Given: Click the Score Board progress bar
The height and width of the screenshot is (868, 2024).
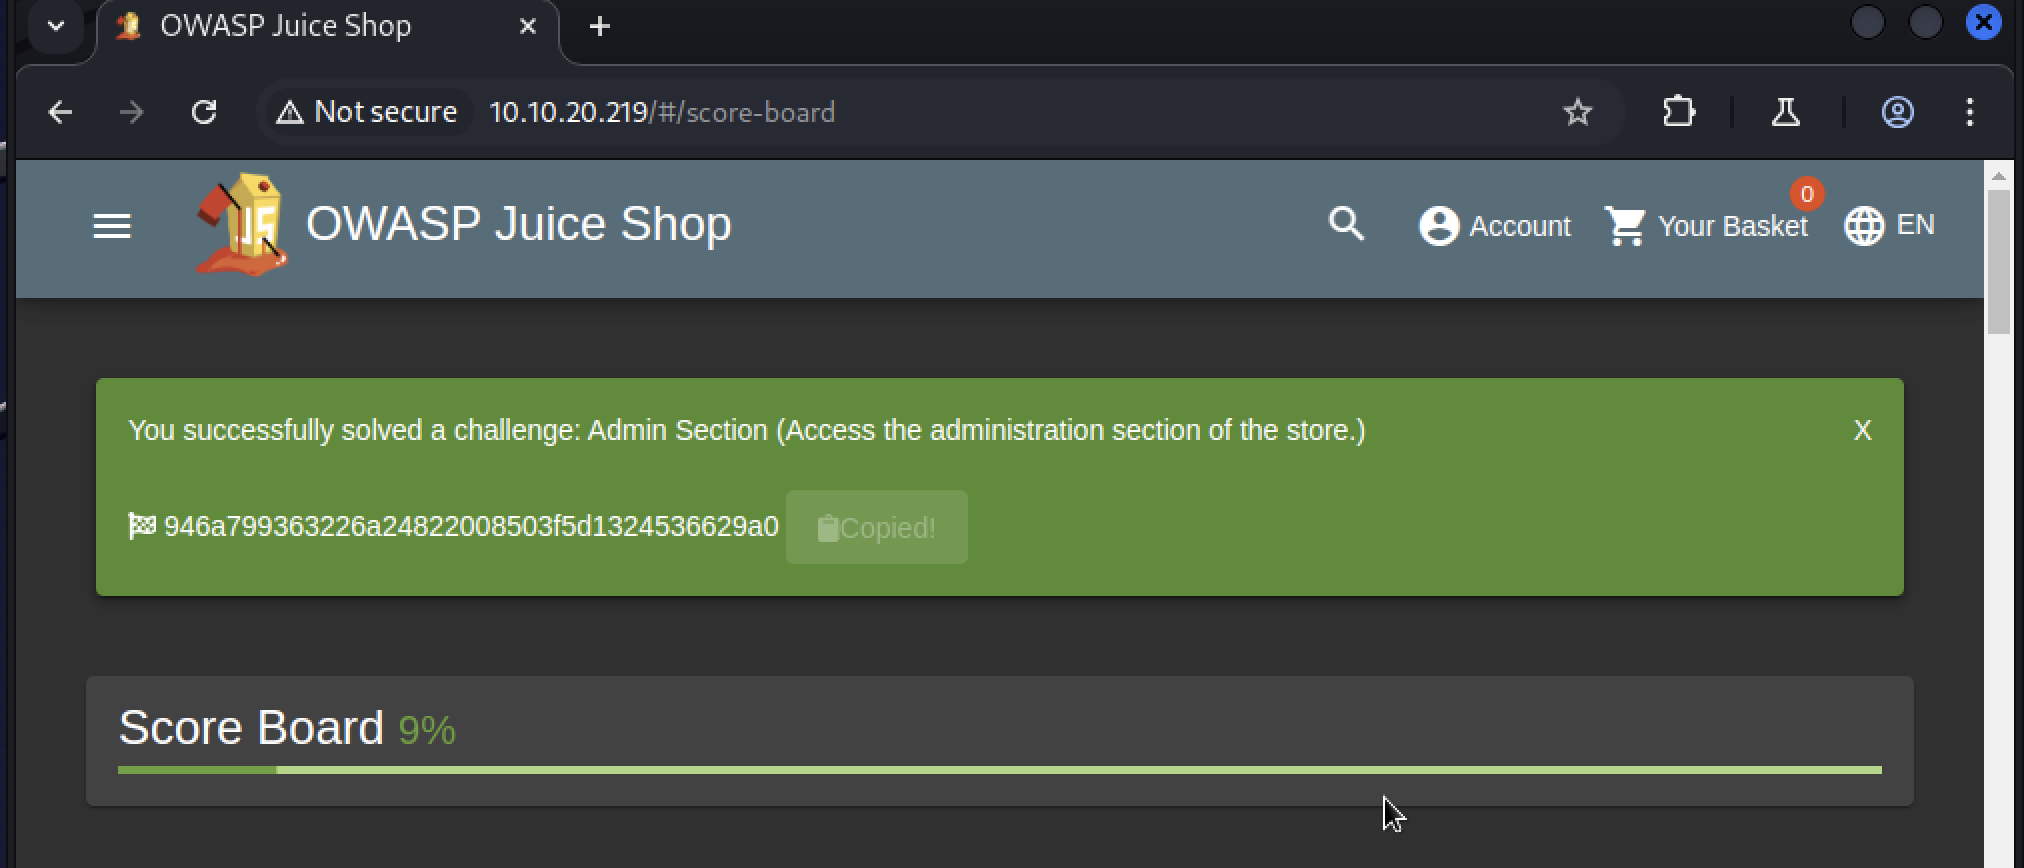Looking at the screenshot, I should coord(999,770).
